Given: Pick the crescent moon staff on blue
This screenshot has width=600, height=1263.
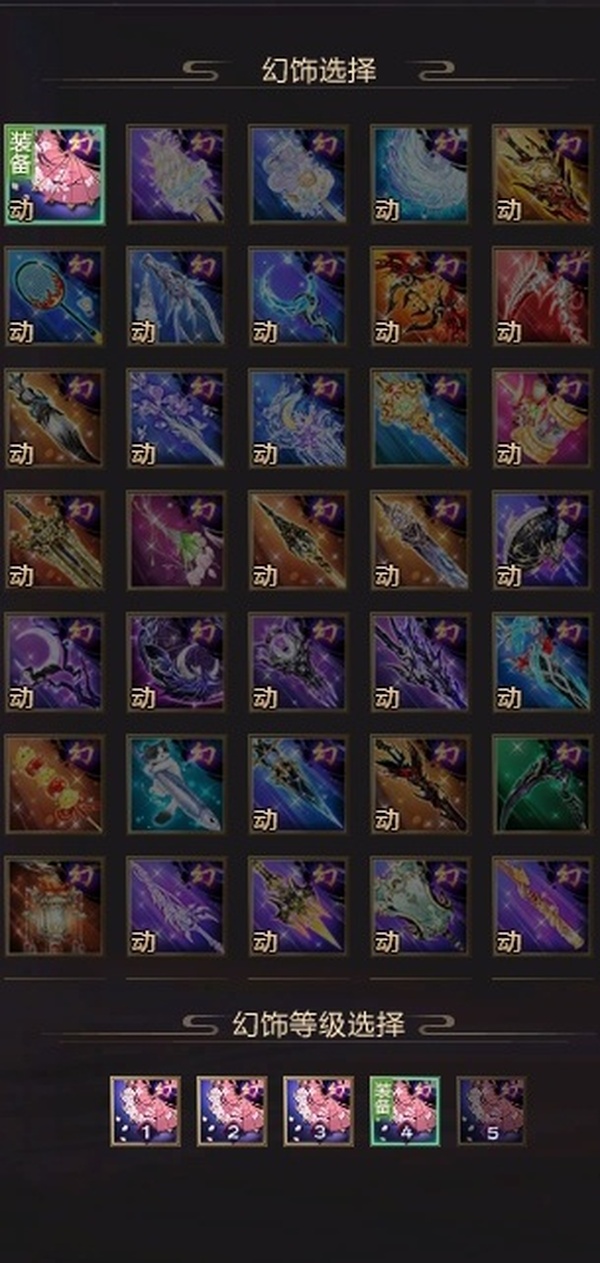Looking at the screenshot, I should tap(298, 296).
